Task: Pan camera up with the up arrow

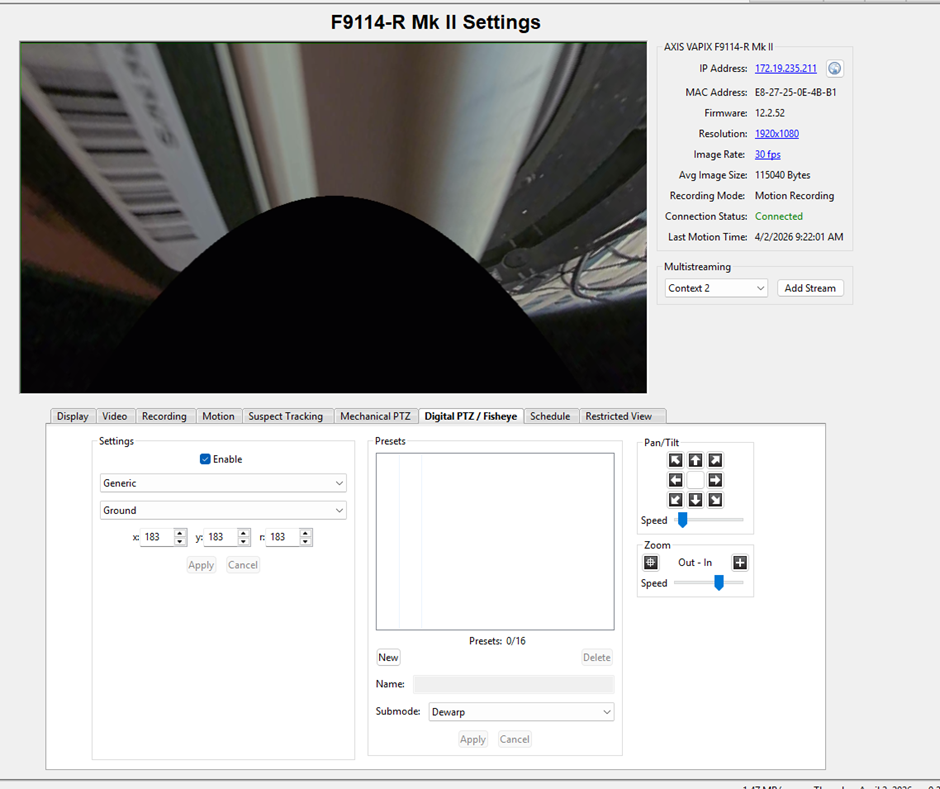Action: pos(695,461)
